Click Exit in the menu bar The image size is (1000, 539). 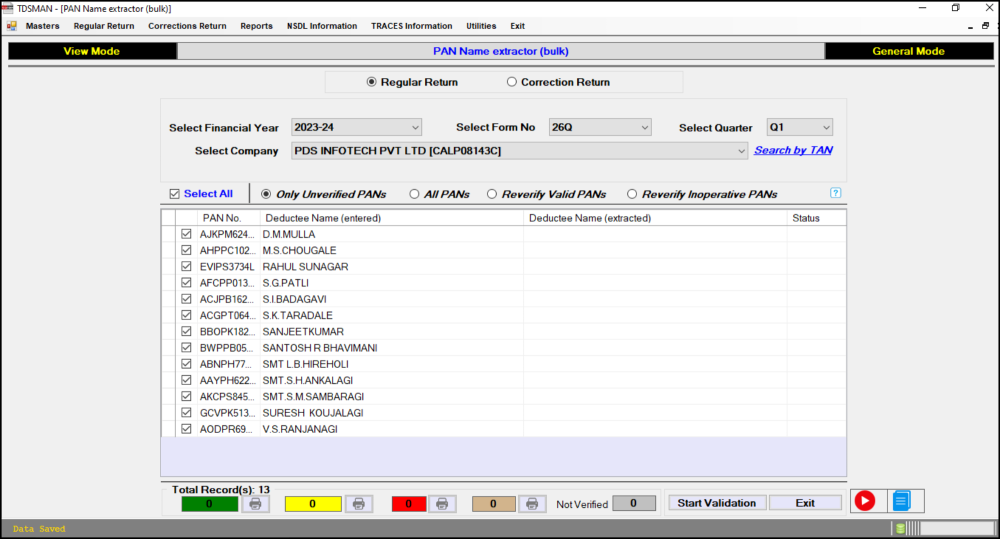pyautogui.click(x=517, y=26)
